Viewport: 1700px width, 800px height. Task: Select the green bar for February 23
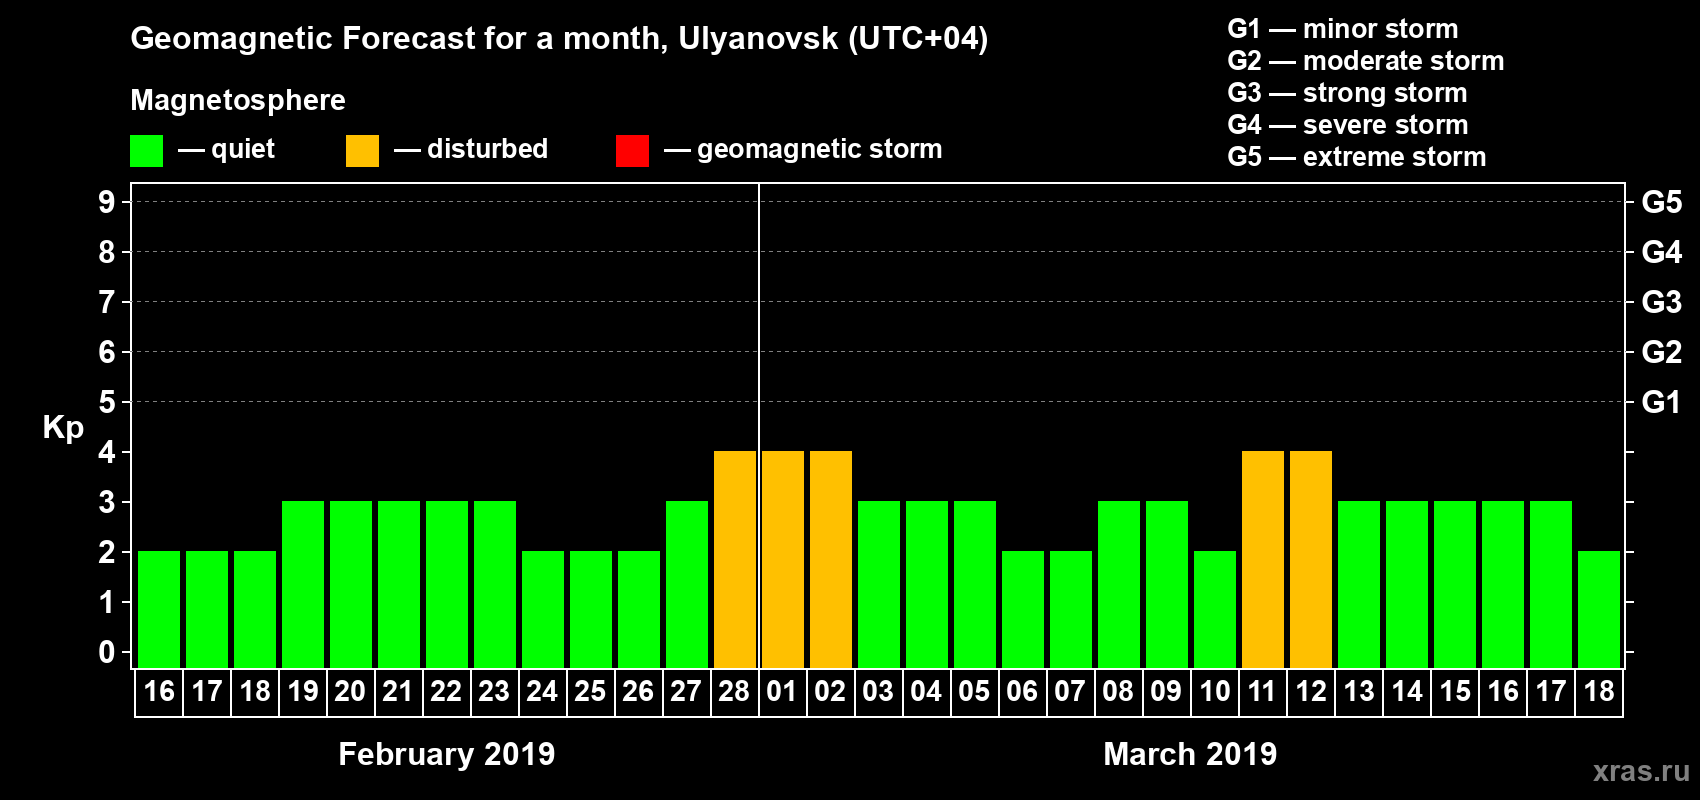495,584
